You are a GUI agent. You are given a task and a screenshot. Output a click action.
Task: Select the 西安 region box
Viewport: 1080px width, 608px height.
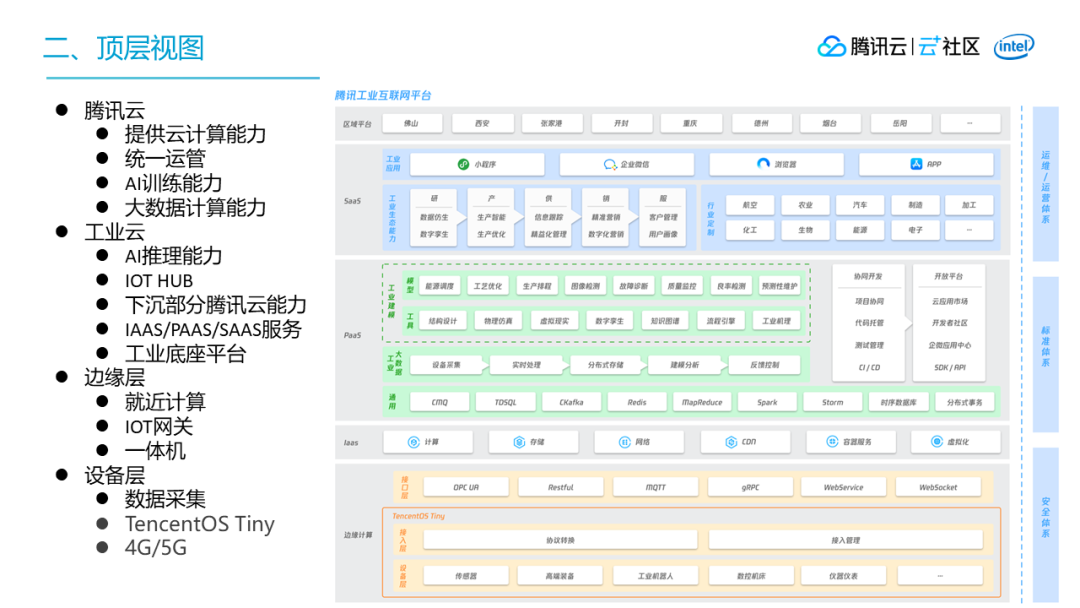482,124
